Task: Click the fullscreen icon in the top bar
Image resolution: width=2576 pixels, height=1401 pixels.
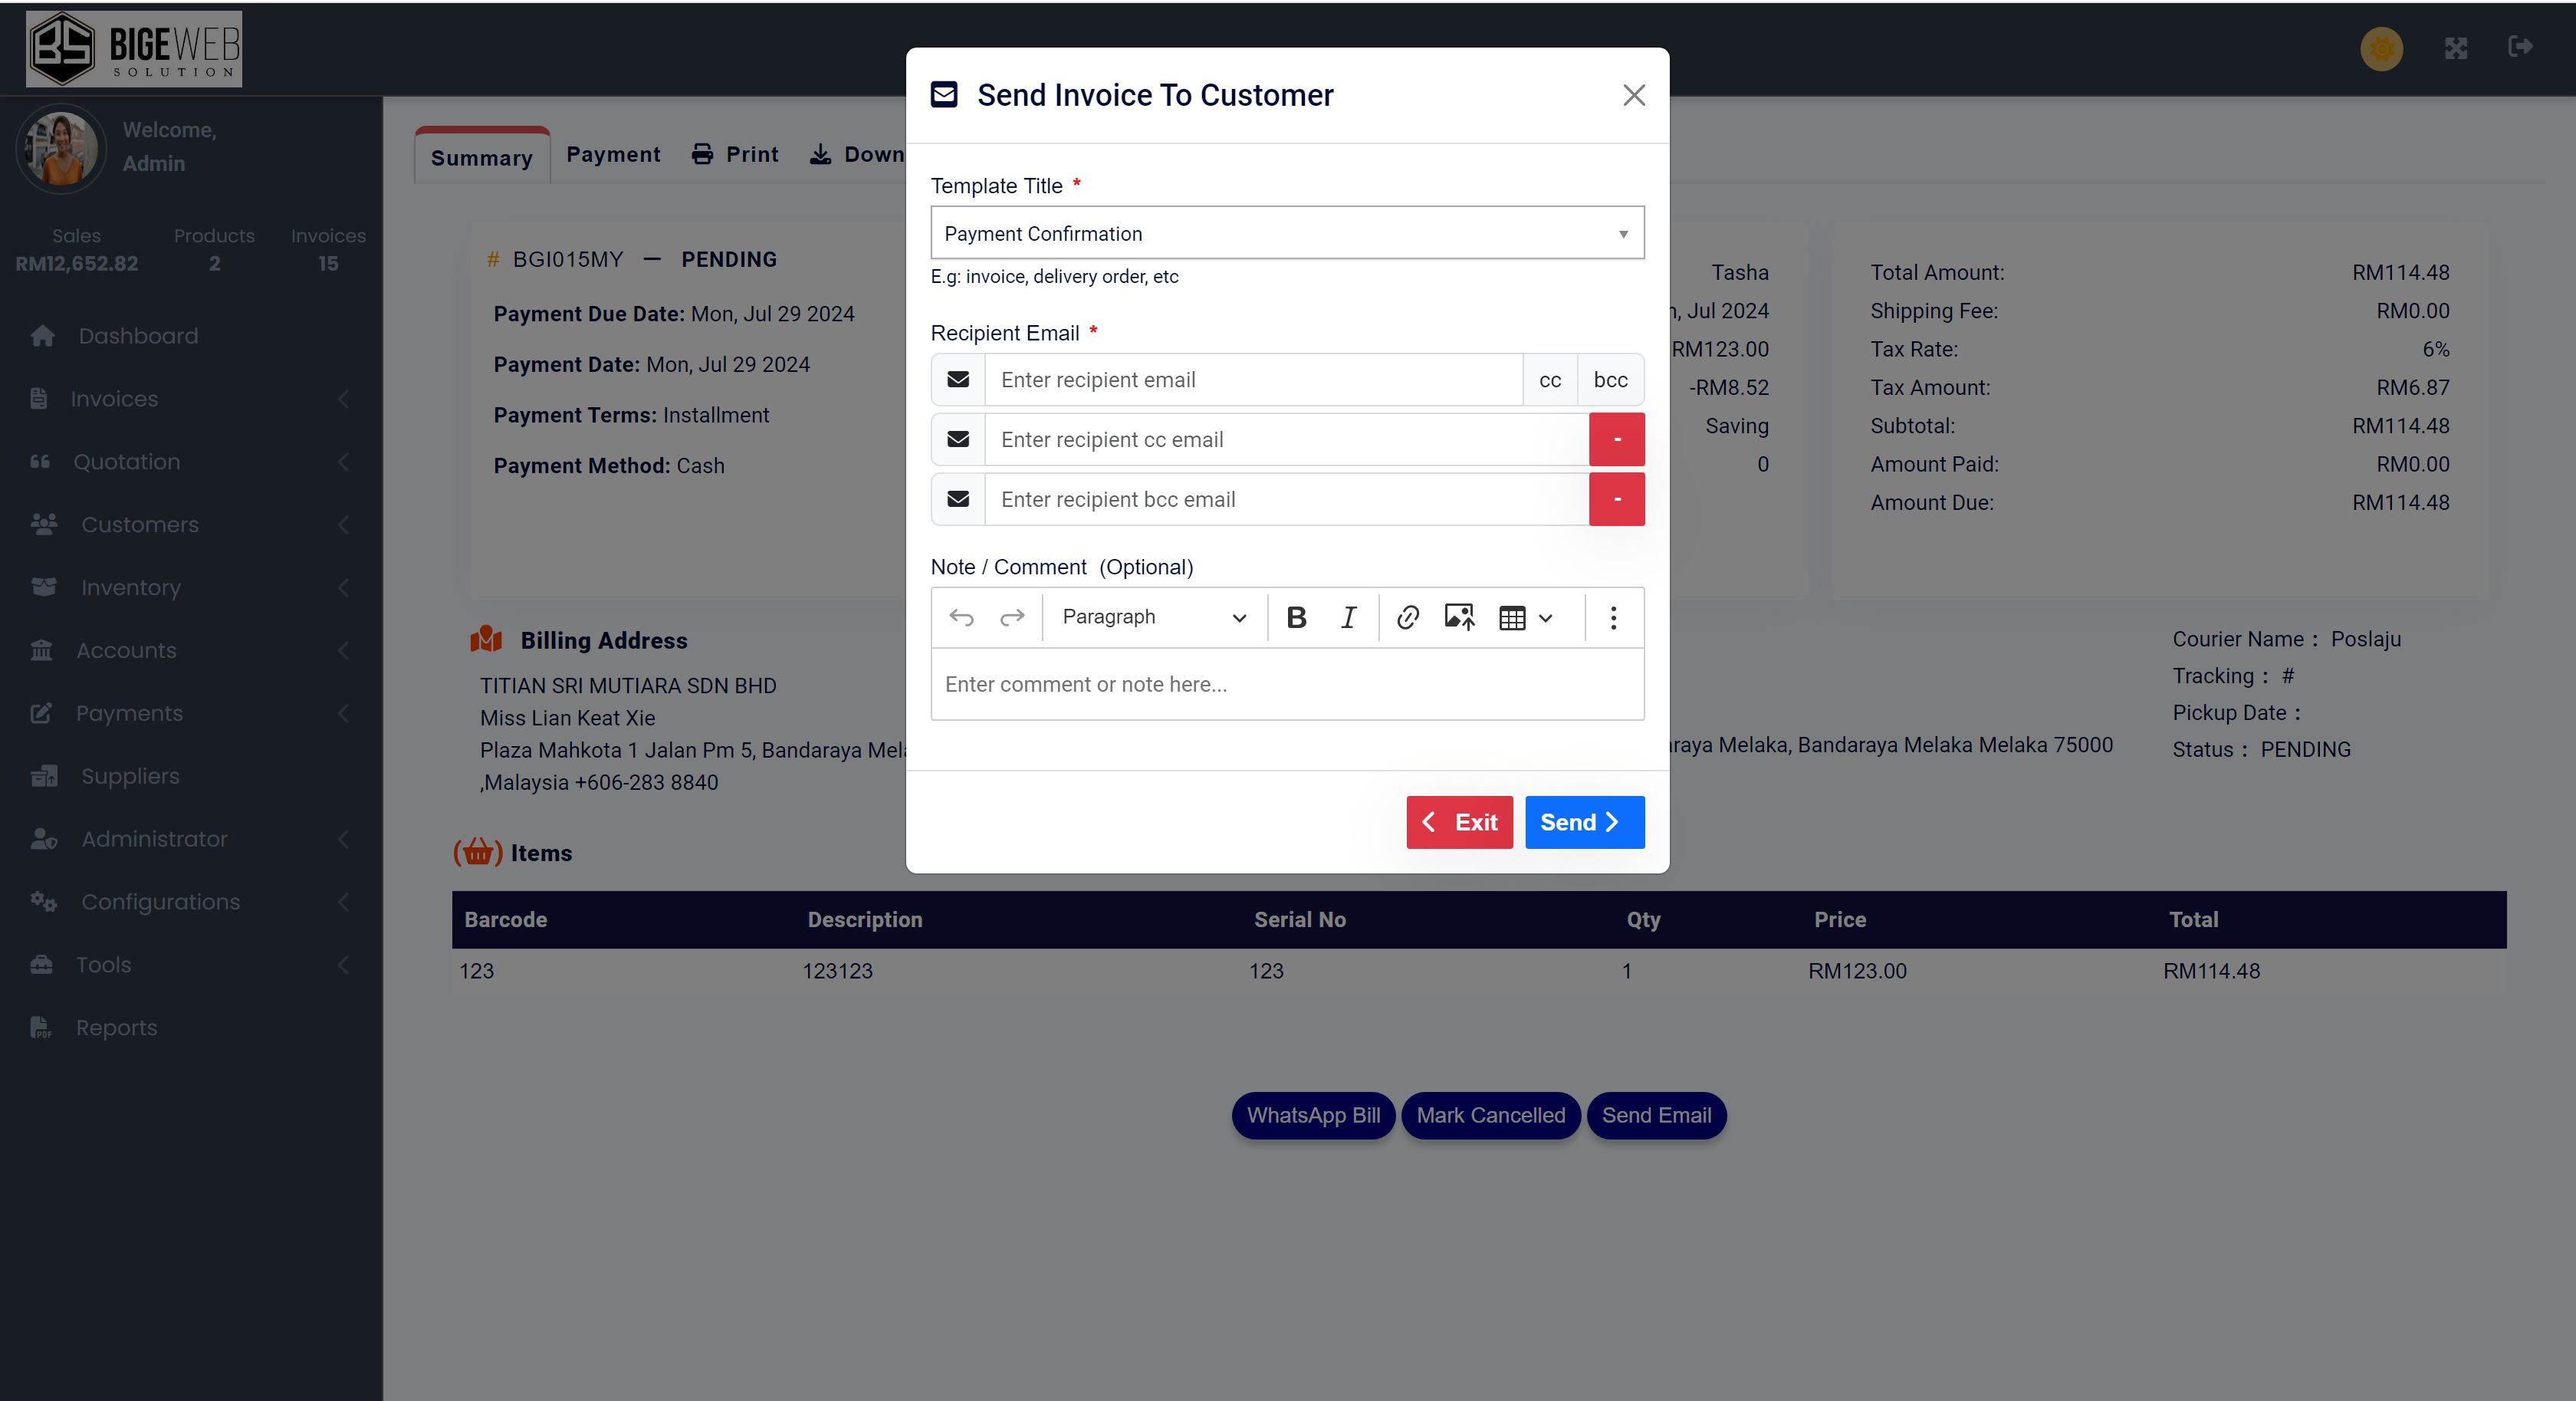Action: pyautogui.click(x=2456, y=48)
